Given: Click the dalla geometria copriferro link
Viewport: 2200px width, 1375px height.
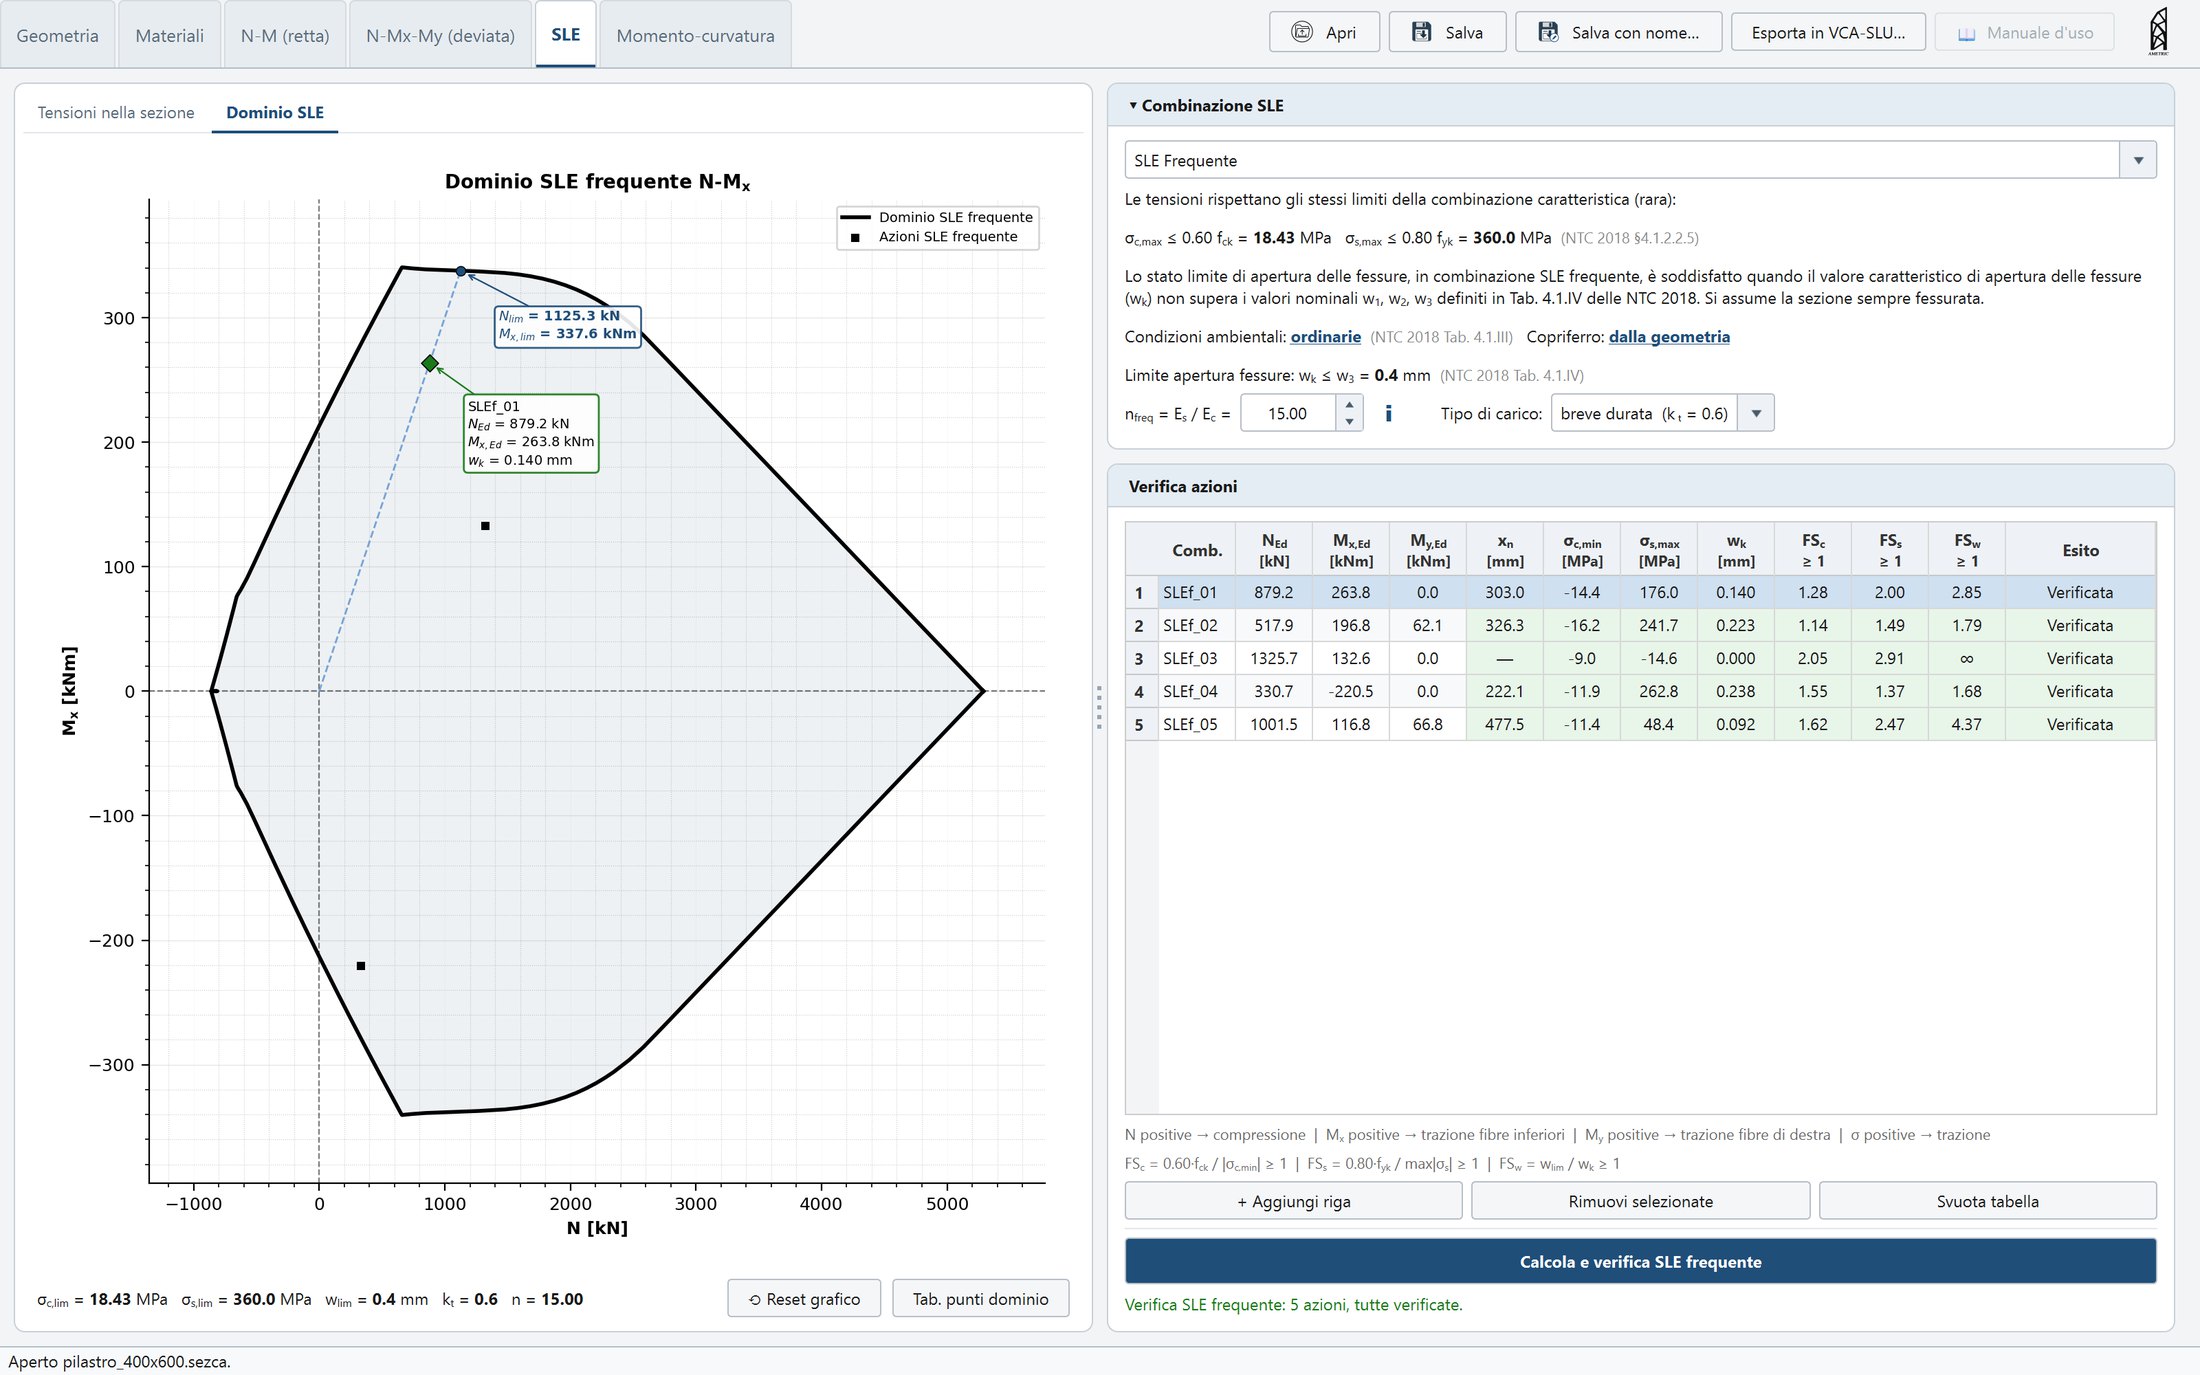Looking at the screenshot, I should click(1669, 336).
